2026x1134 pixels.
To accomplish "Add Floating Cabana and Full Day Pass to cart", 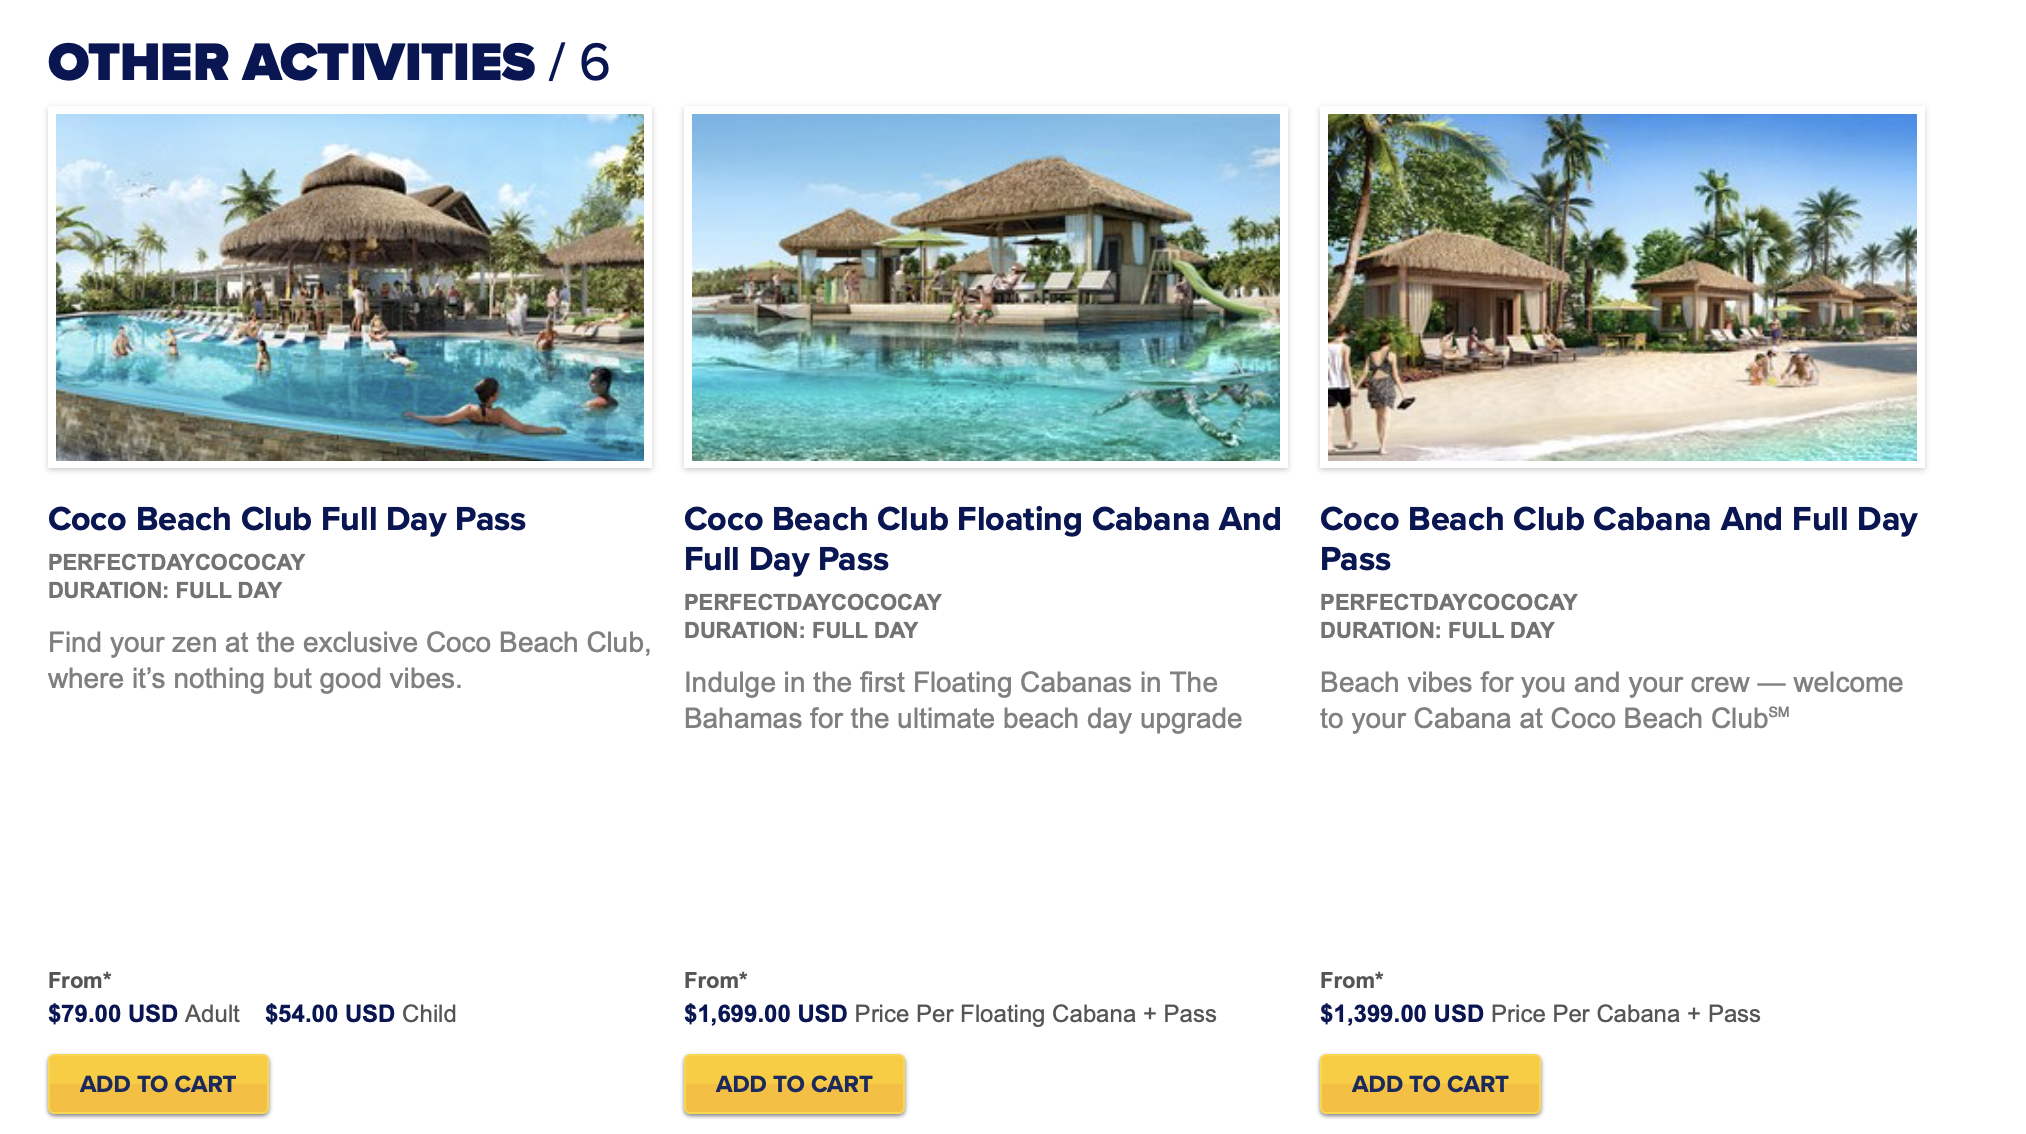I will 794,1084.
